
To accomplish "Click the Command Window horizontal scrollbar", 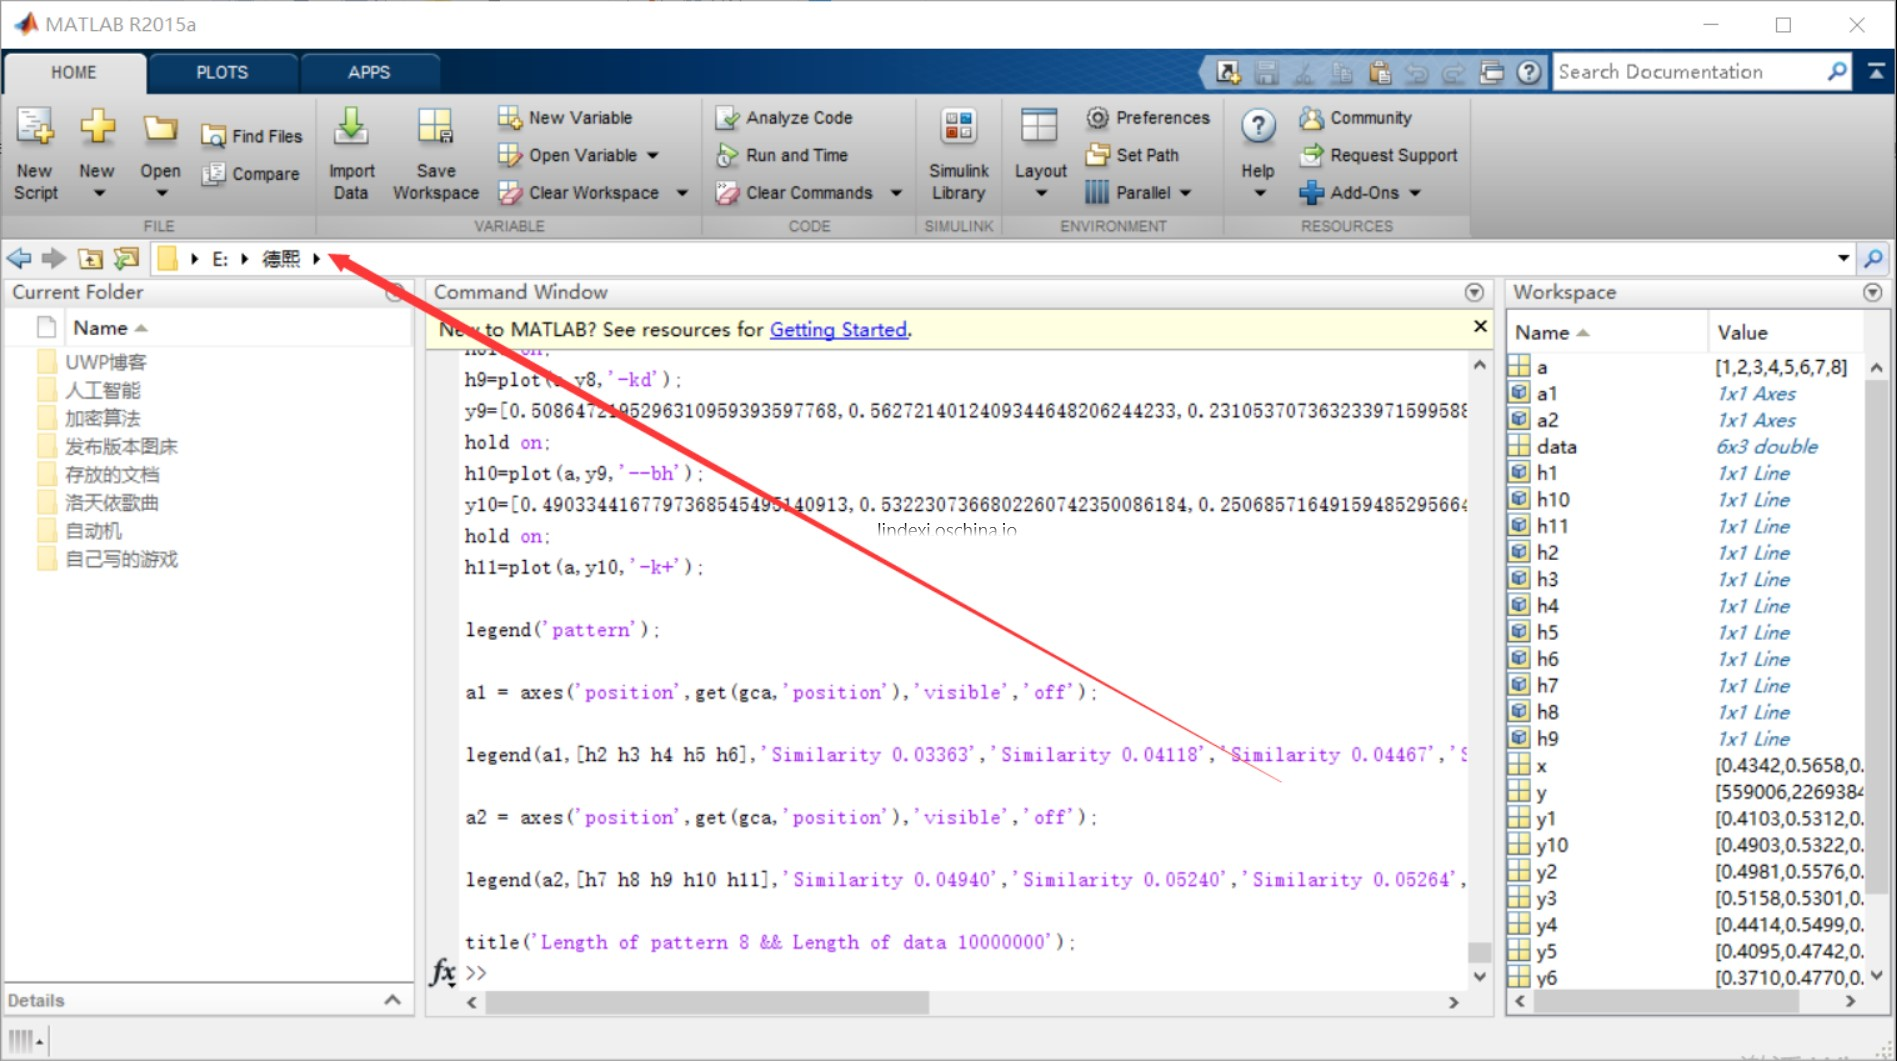I will (707, 1002).
